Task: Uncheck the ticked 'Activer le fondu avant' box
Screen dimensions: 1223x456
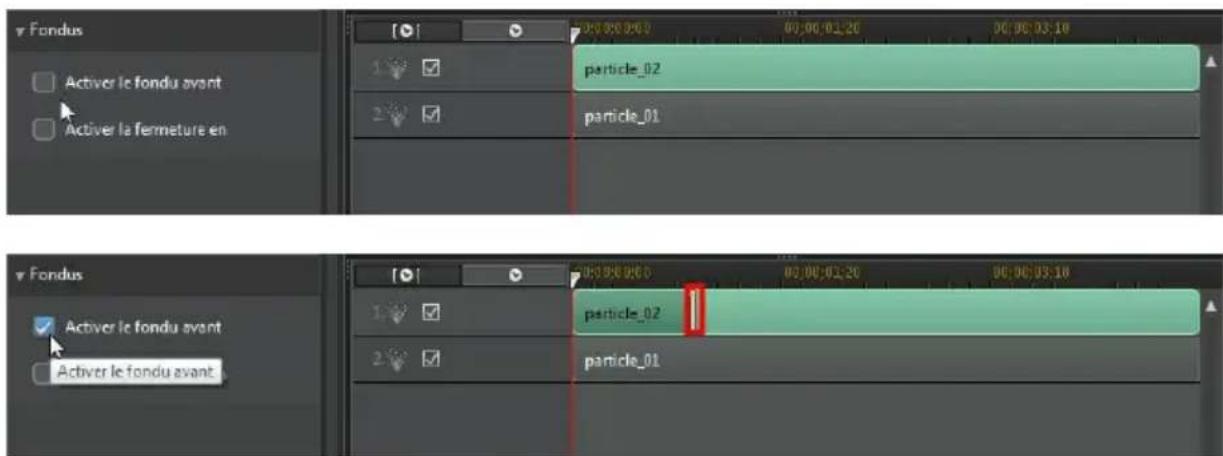Action: pyautogui.click(x=43, y=326)
